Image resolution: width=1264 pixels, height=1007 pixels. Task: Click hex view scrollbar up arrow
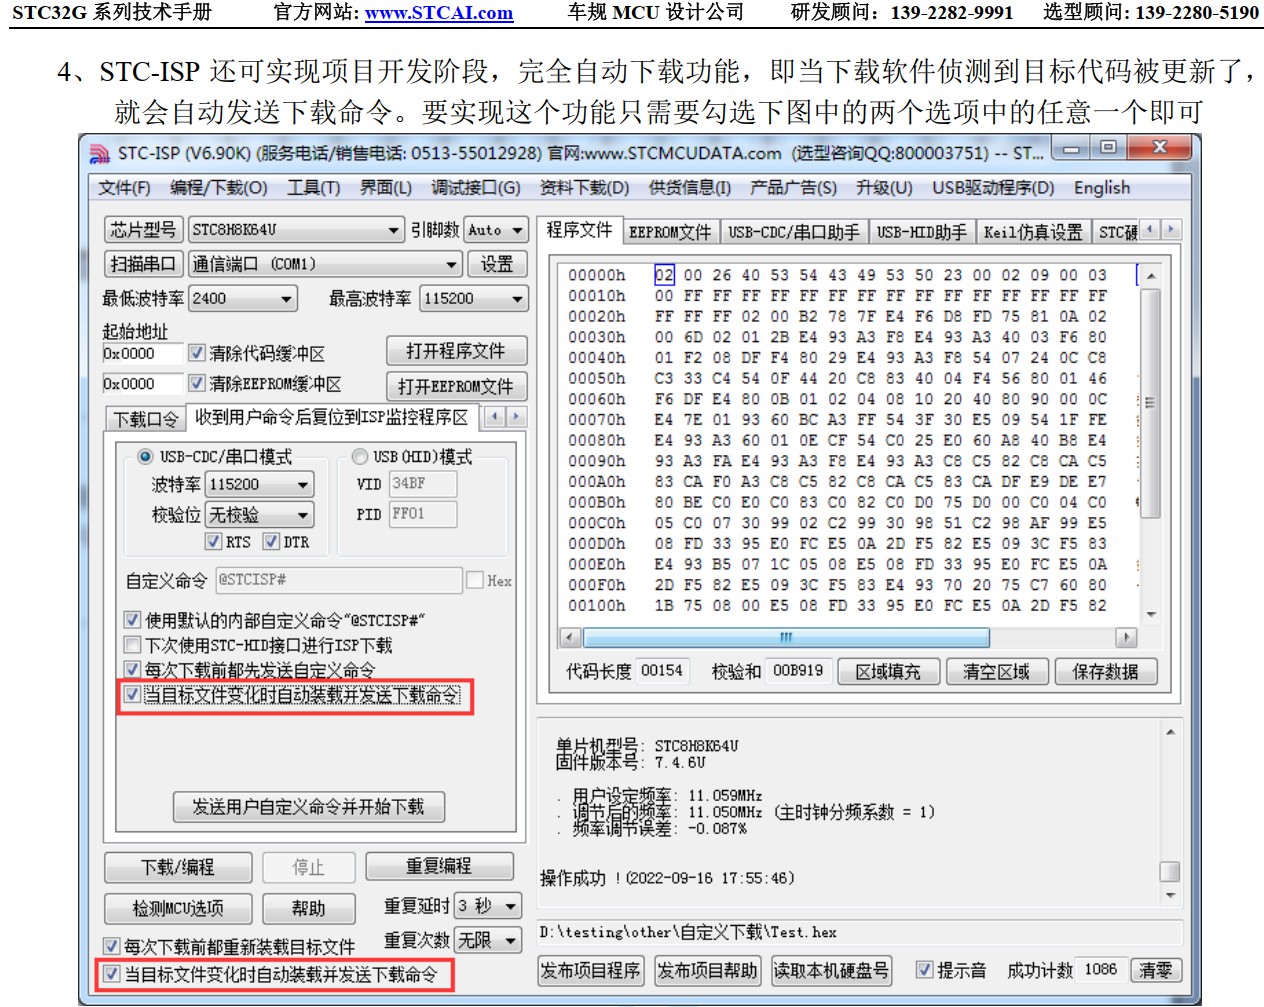(x=1150, y=275)
